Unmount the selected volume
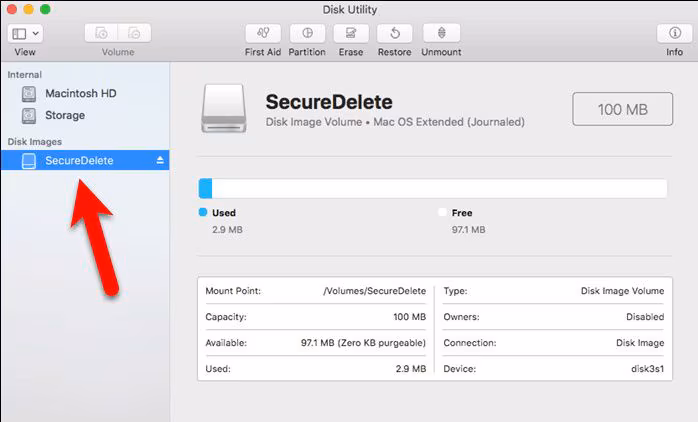 point(440,33)
